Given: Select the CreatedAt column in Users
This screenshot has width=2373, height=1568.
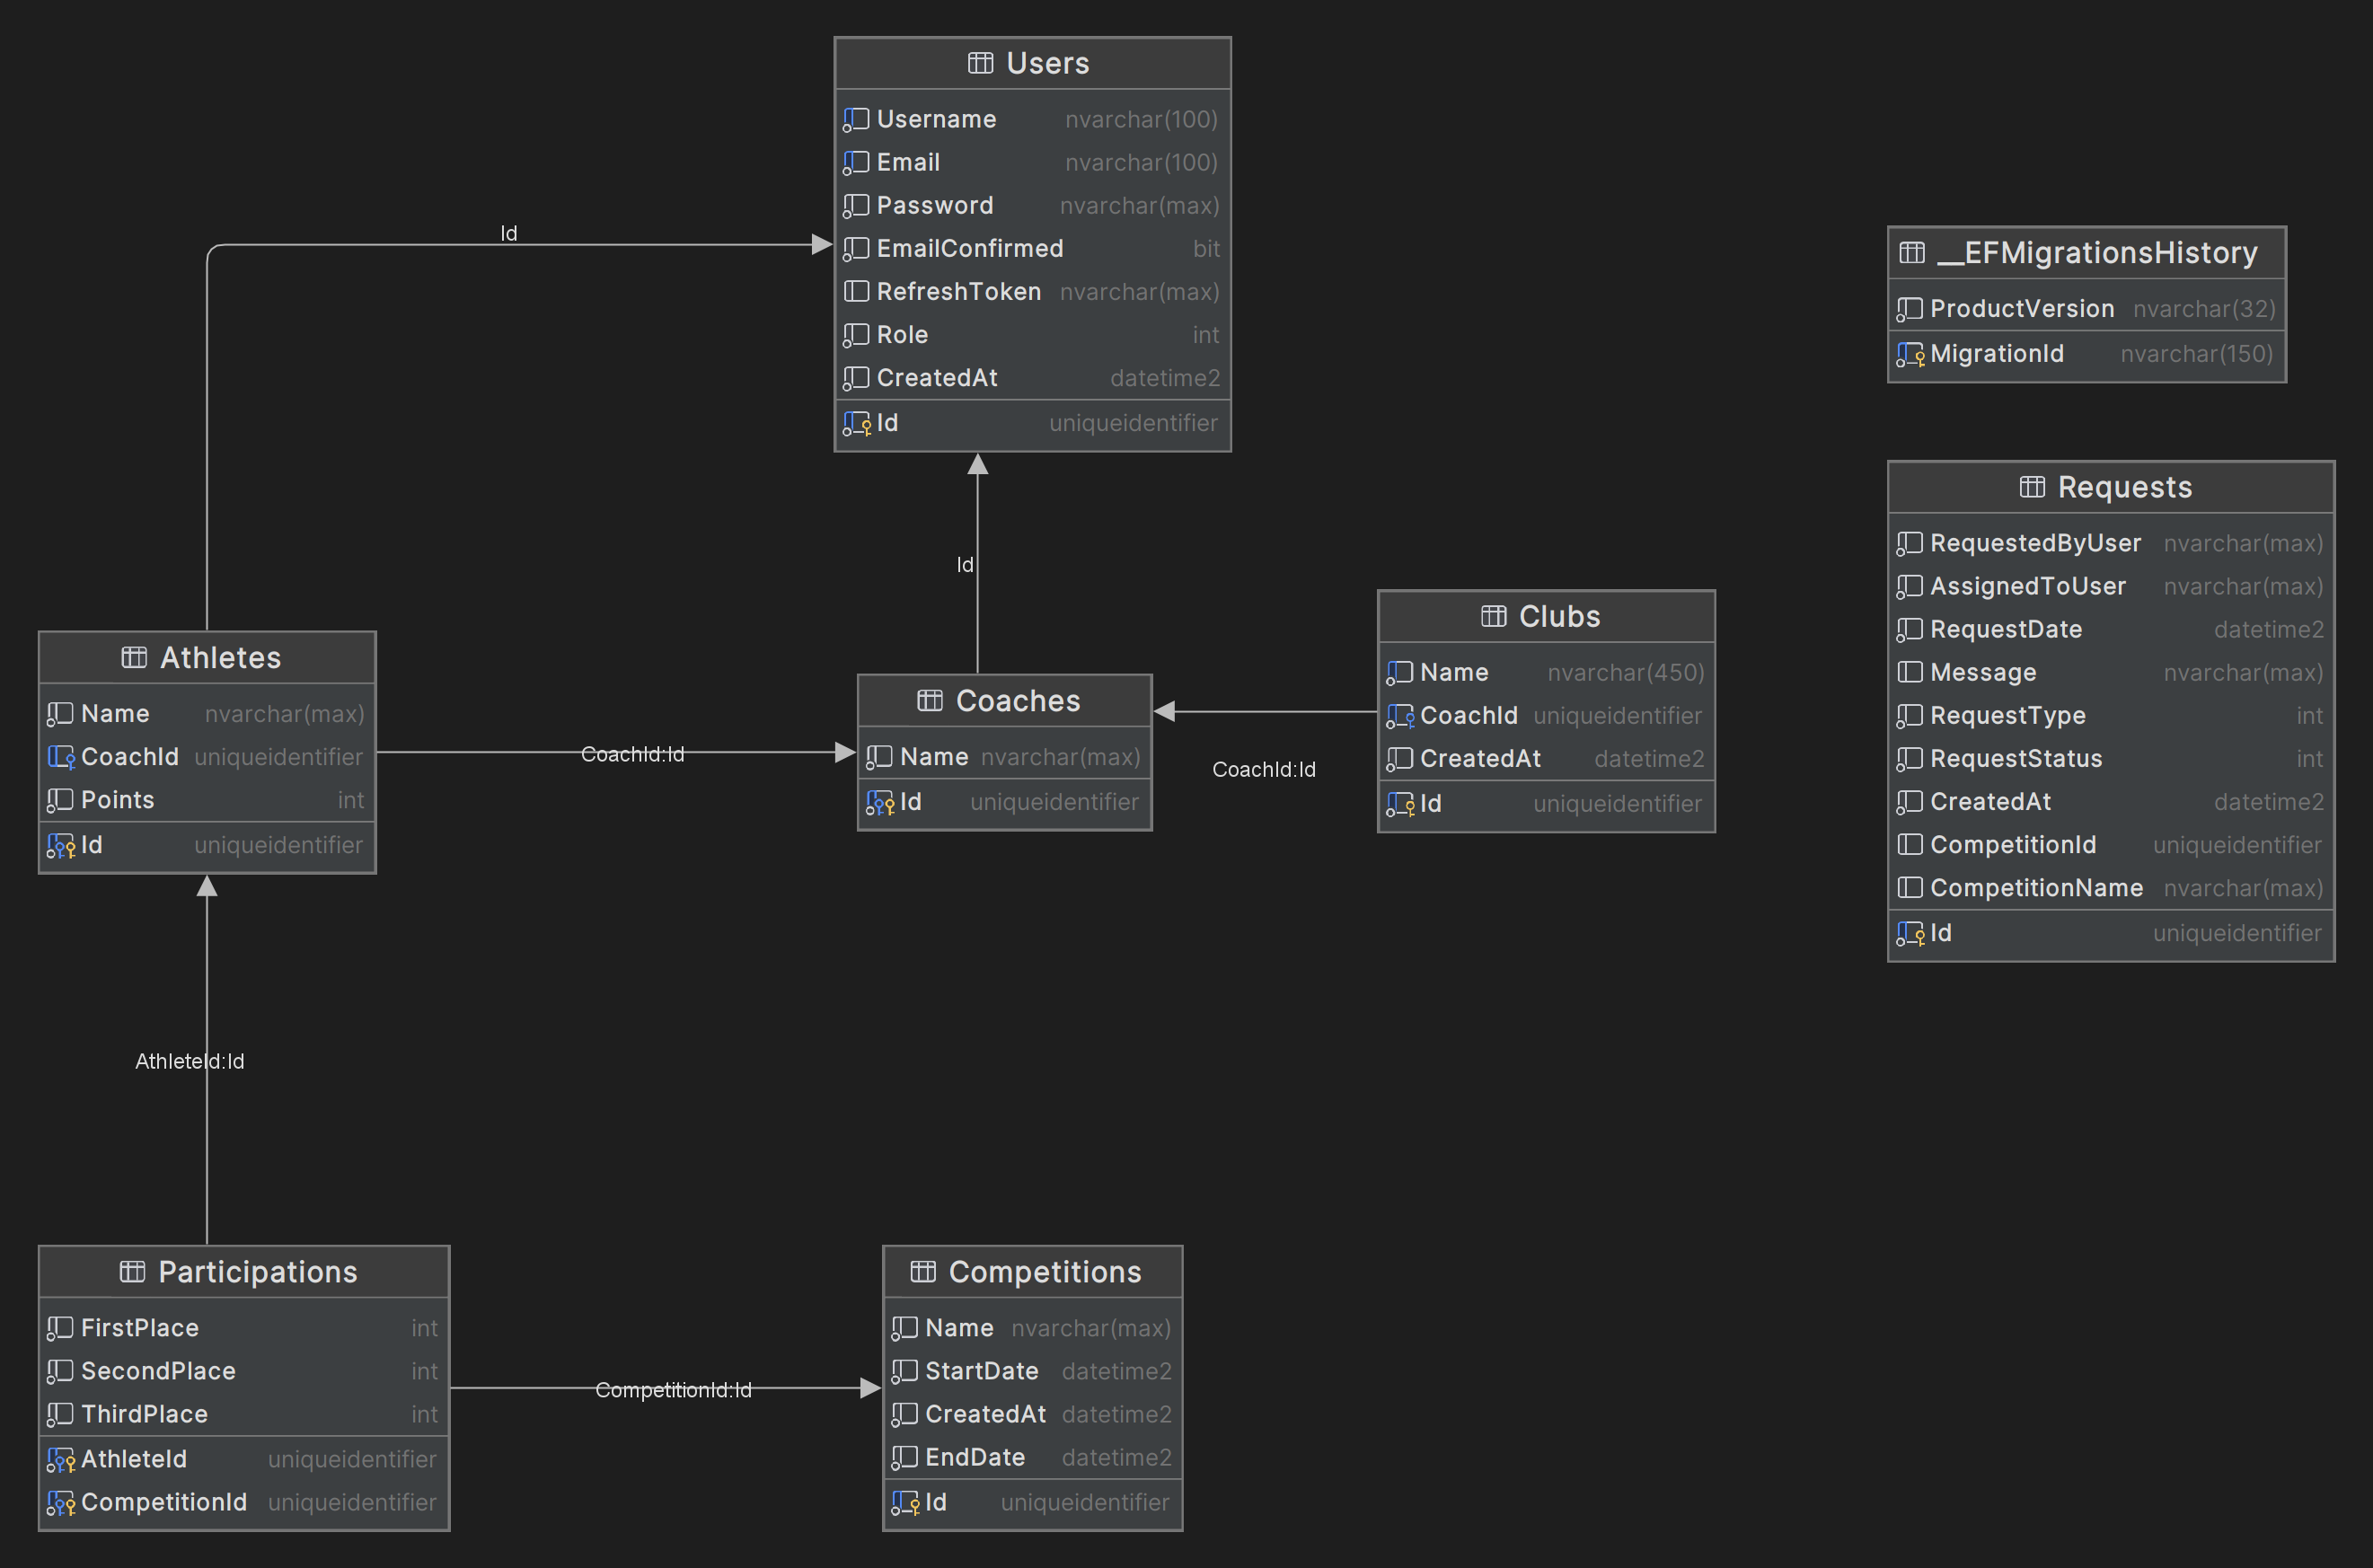Looking at the screenshot, I should 1033,377.
